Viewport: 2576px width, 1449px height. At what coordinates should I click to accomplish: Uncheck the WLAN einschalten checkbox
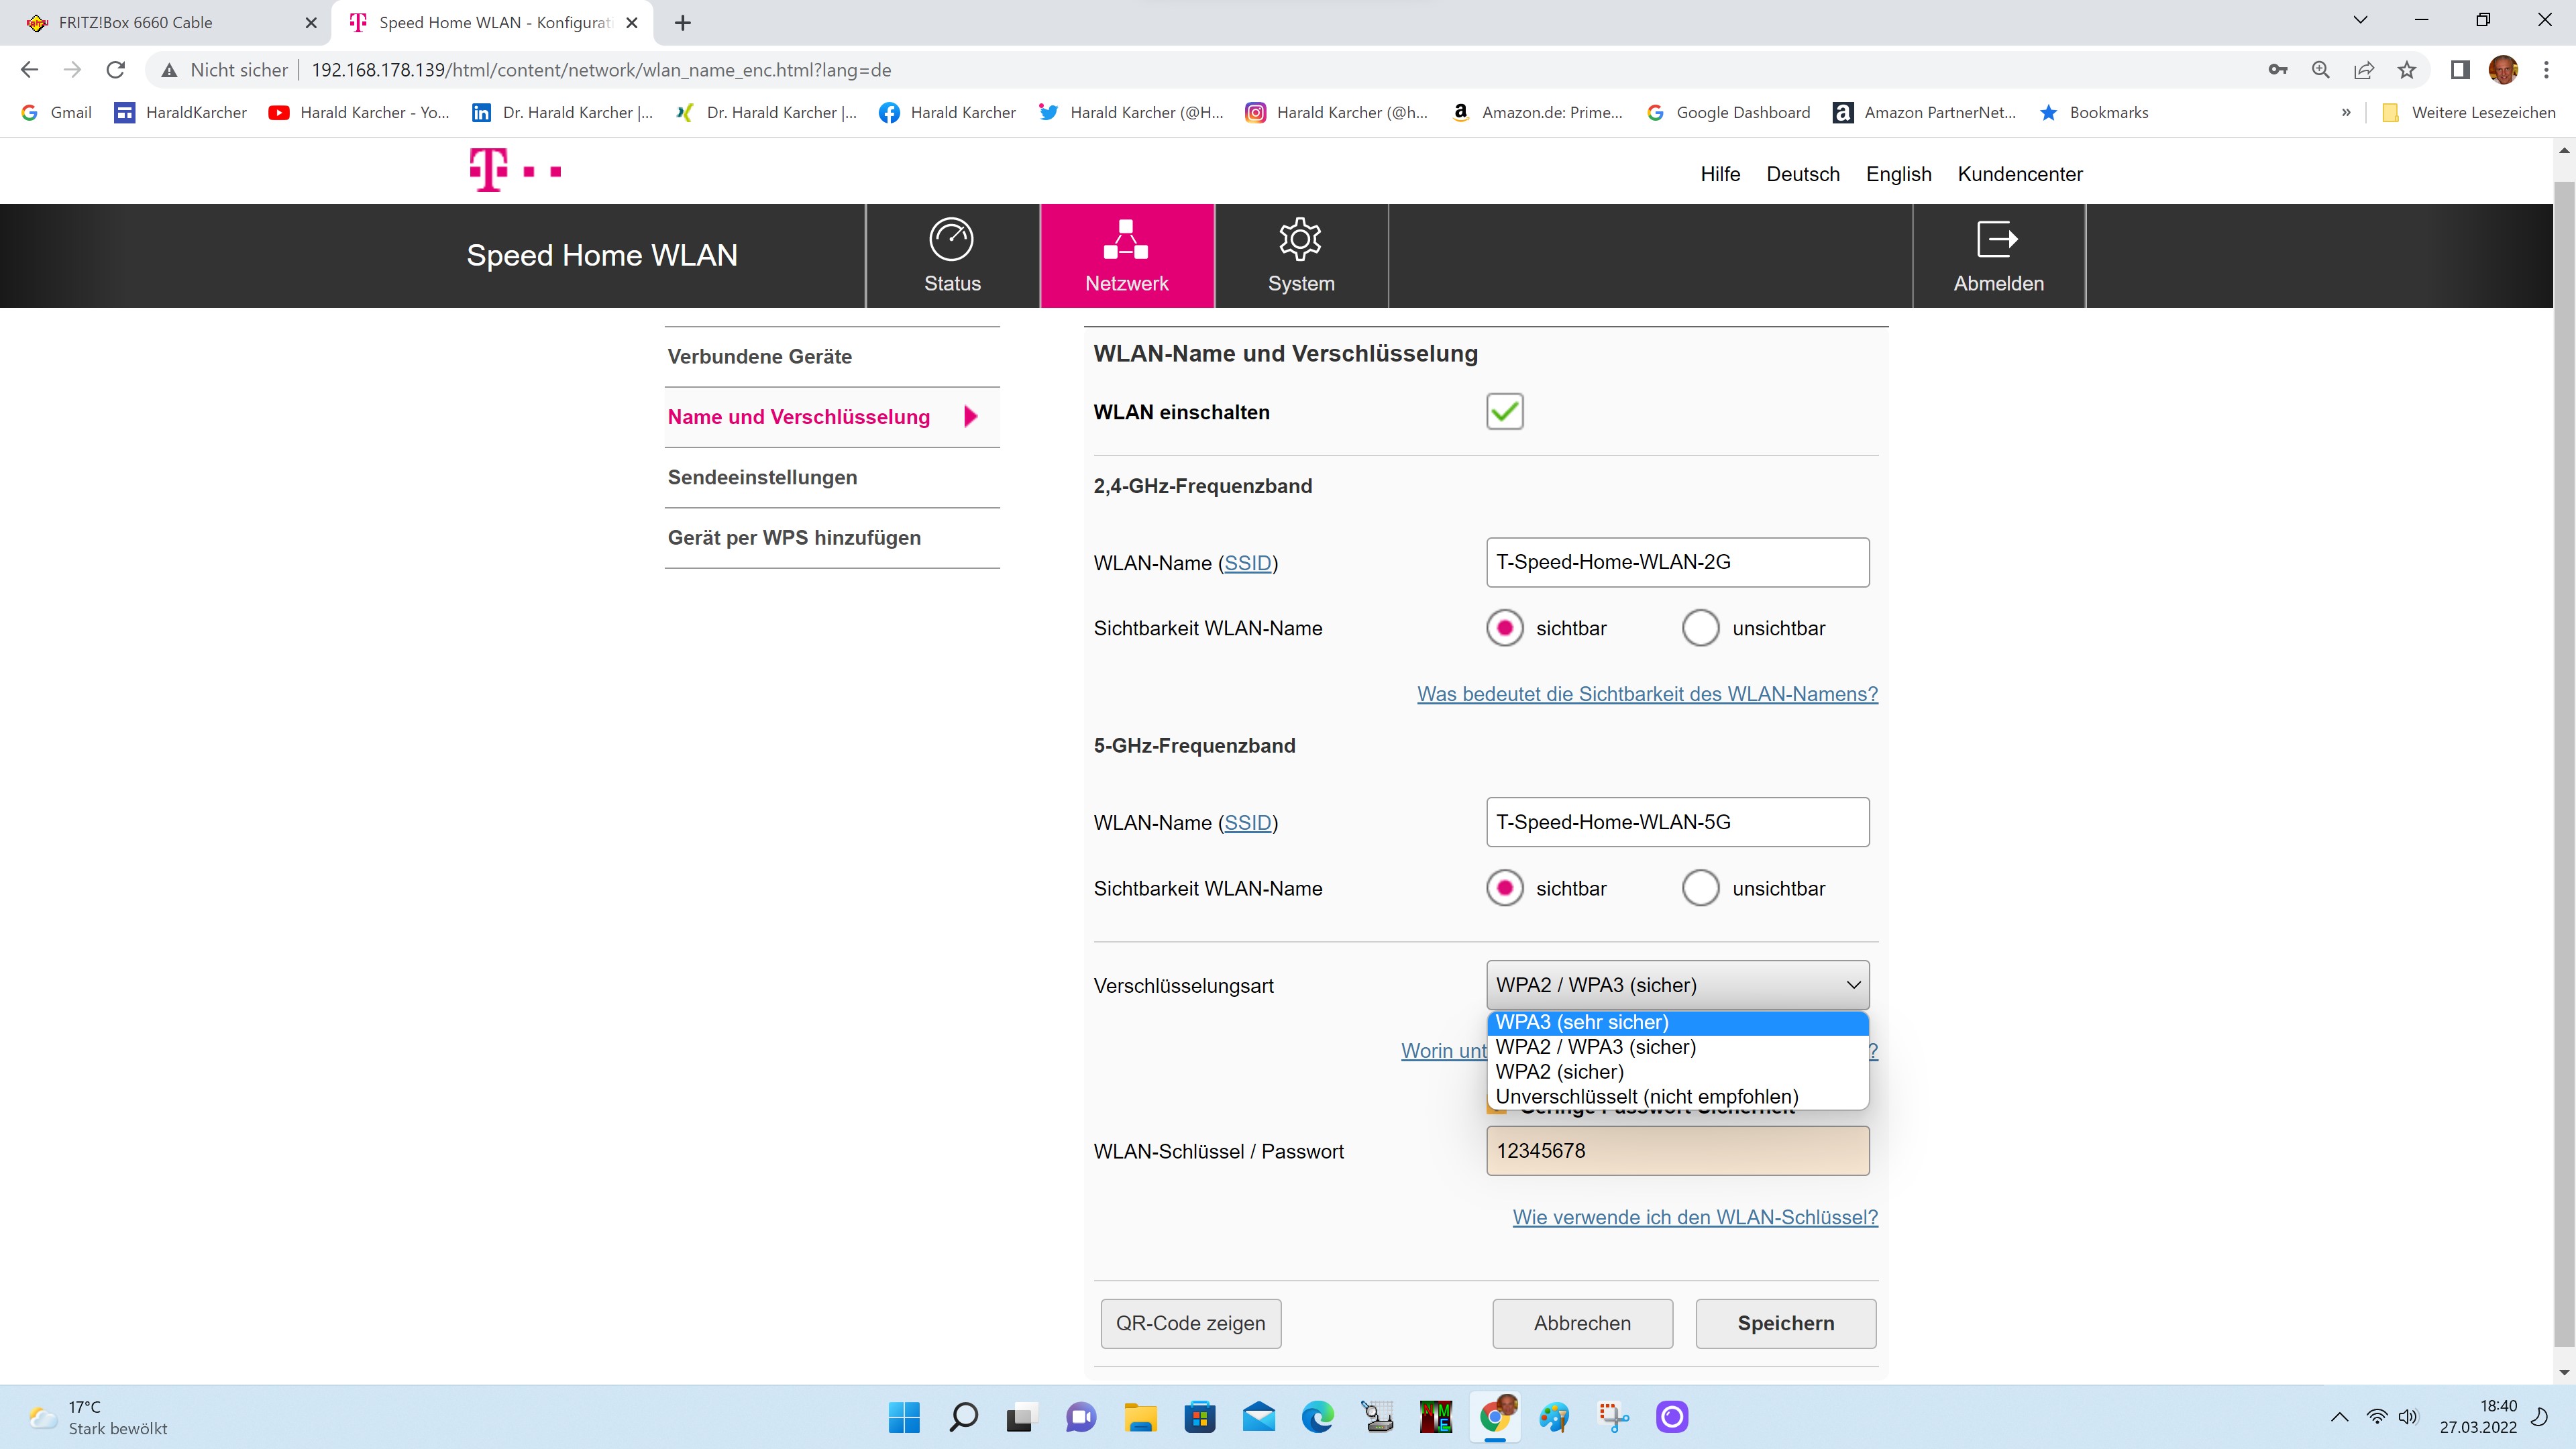(1504, 412)
